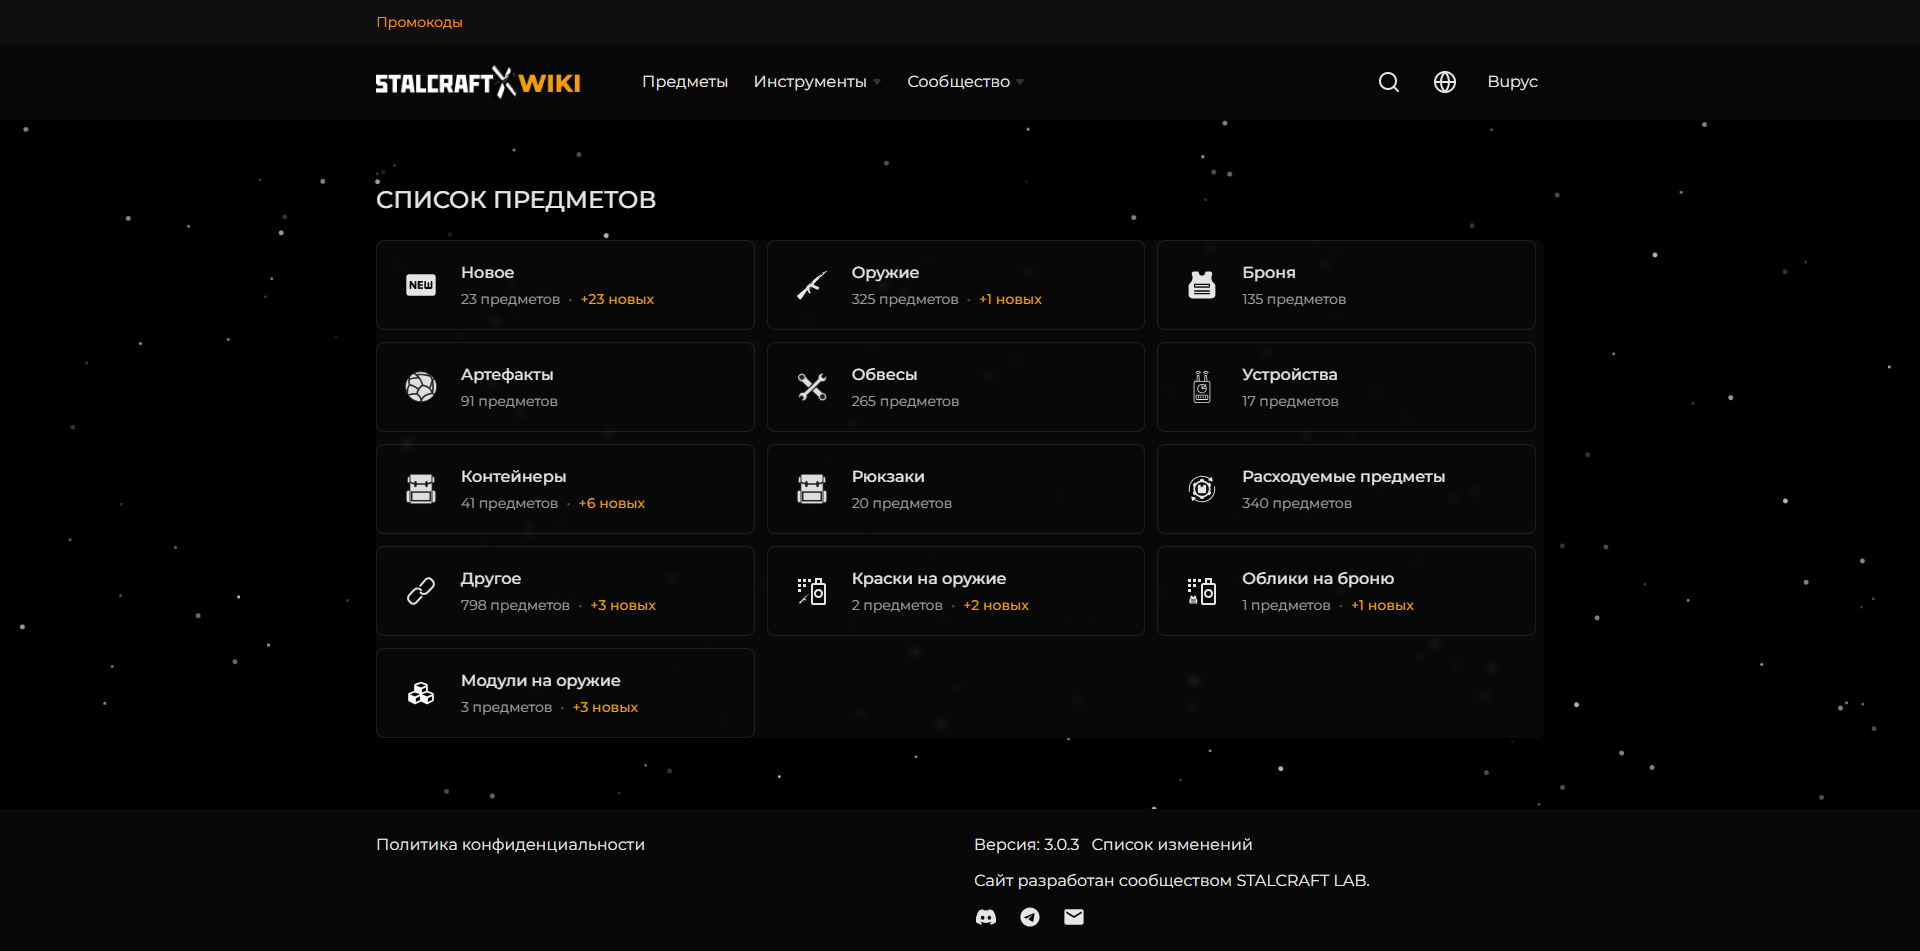Click the Telegram icon in the footer
This screenshot has height=951, width=1920.
[1030, 917]
